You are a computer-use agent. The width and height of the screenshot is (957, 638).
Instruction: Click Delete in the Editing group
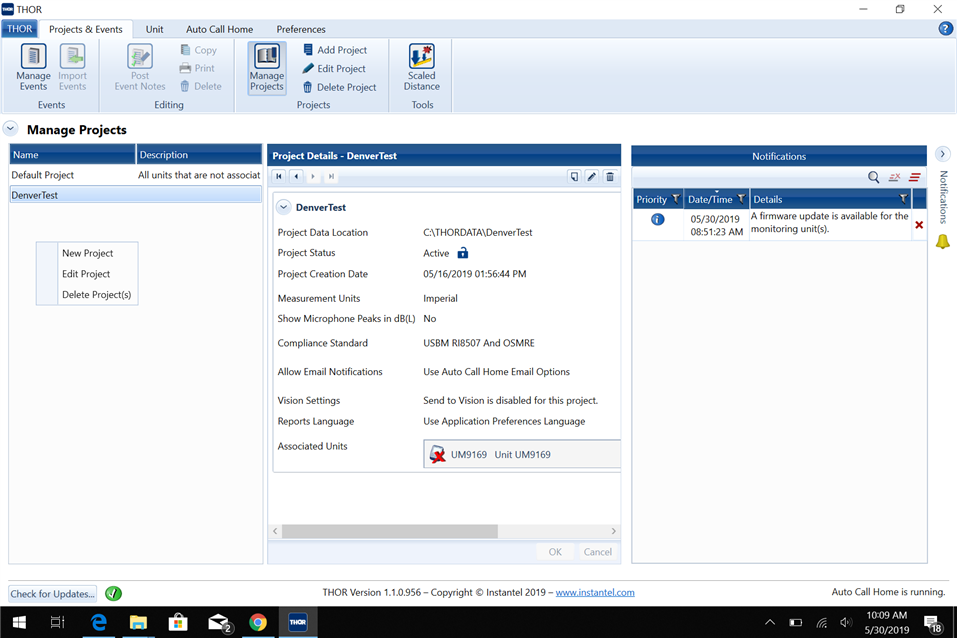click(x=201, y=86)
